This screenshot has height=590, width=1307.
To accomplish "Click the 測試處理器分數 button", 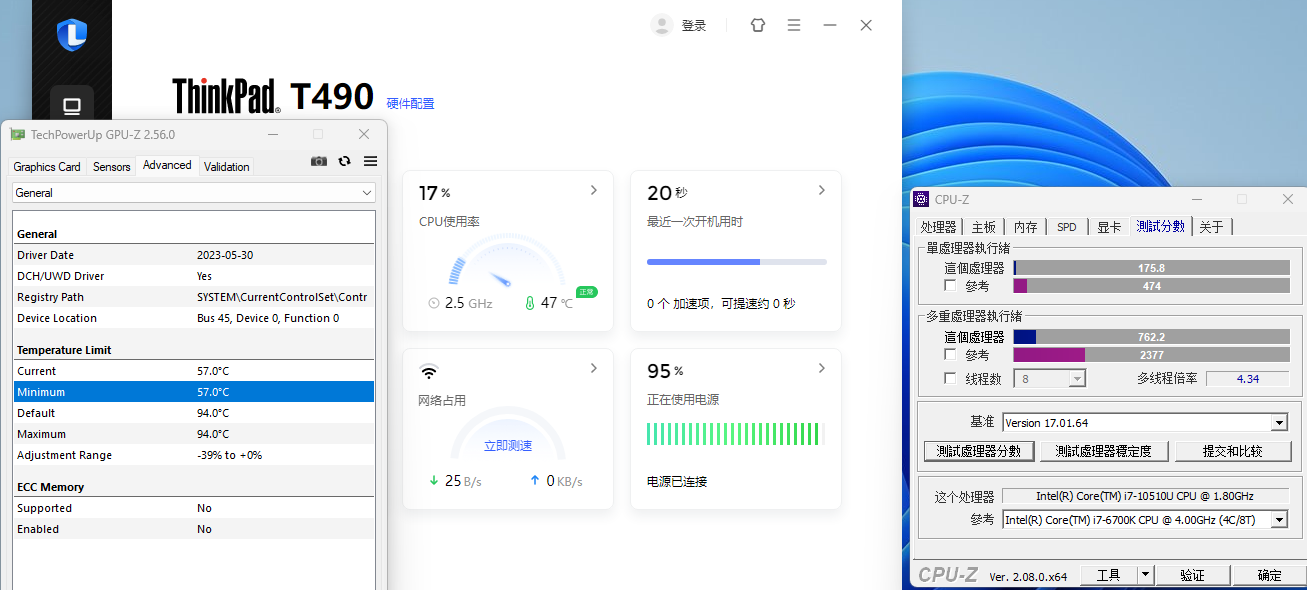I will pyautogui.click(x=979, y=451).
